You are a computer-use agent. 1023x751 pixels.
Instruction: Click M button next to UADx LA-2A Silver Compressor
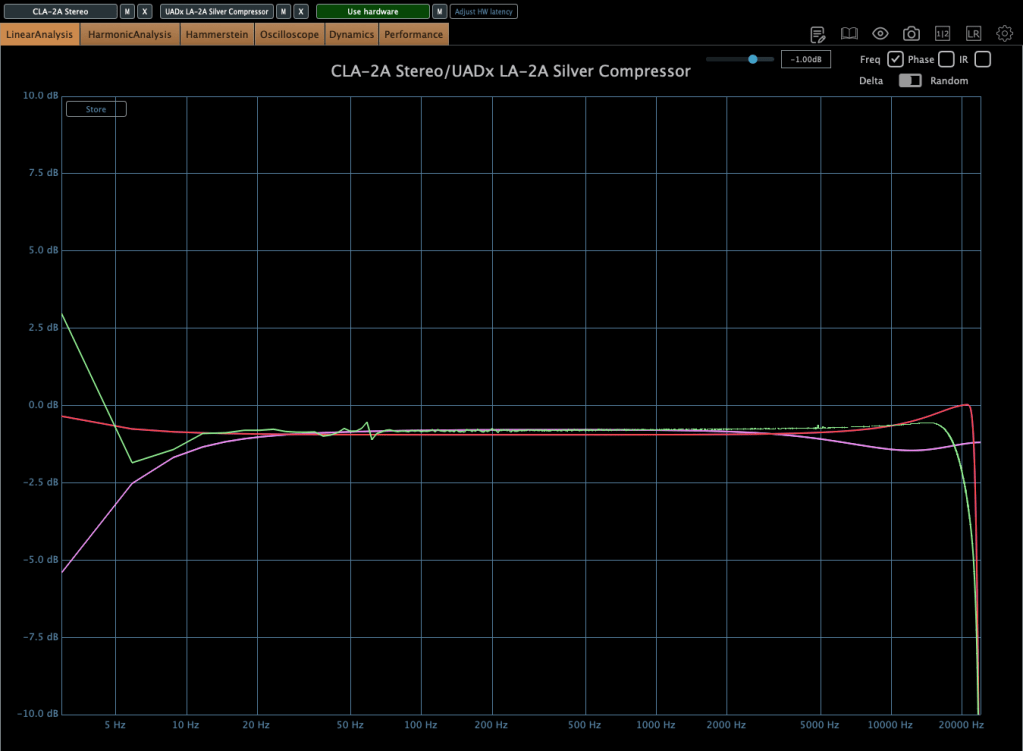point(283,12)
